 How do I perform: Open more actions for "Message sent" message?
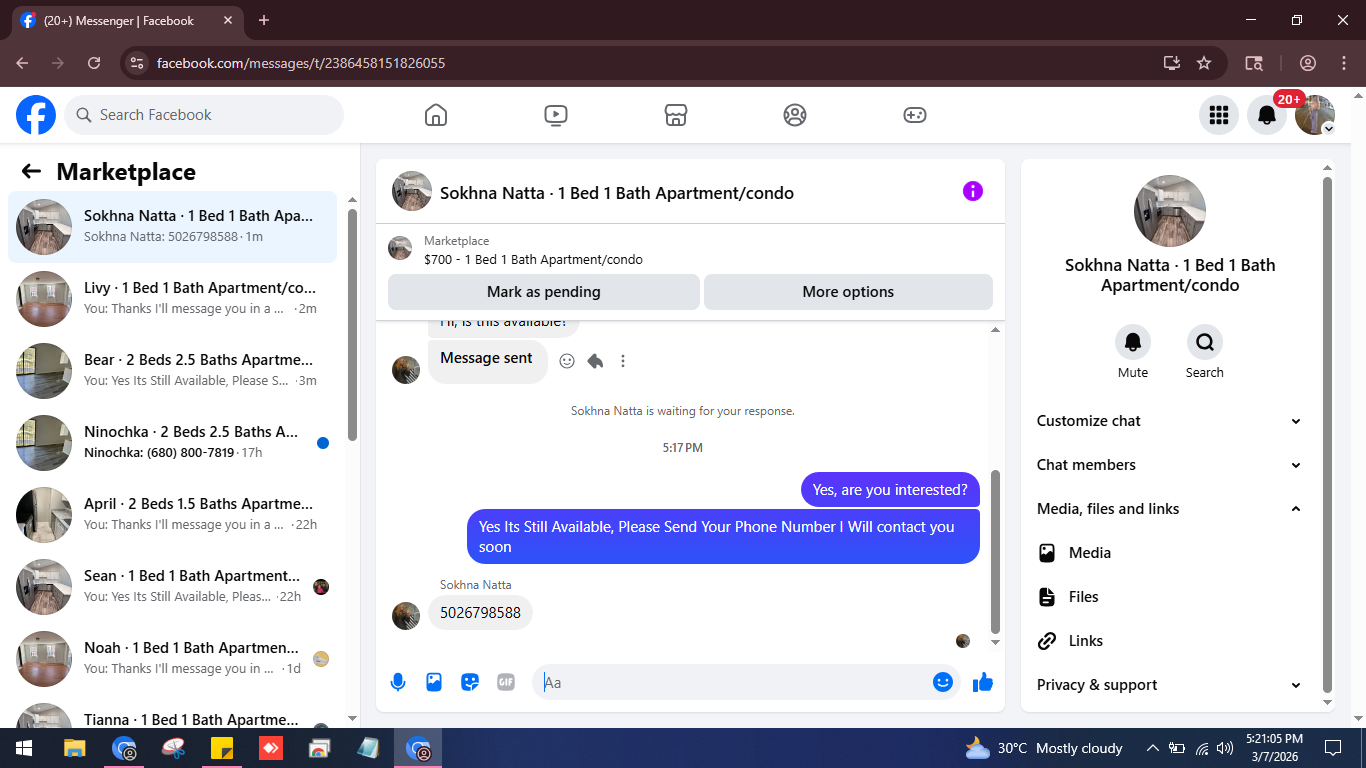click(x=623, y=361)
